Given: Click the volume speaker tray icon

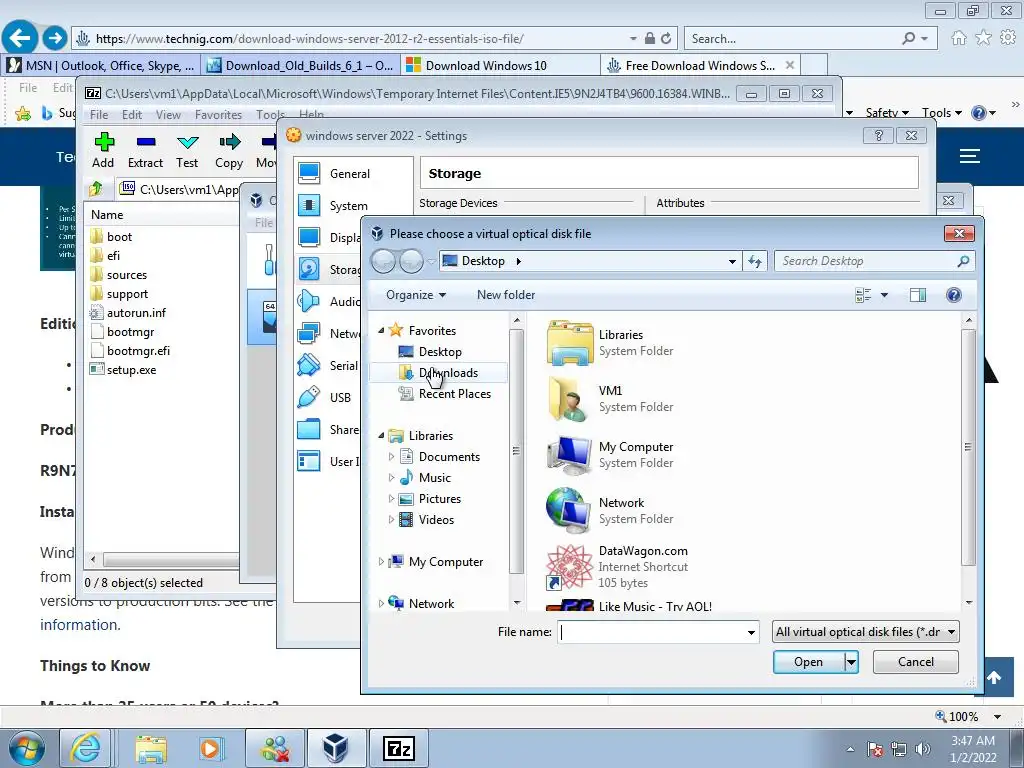Looking at the screenshot, I should pyautogui.click(x=923, y=749).
